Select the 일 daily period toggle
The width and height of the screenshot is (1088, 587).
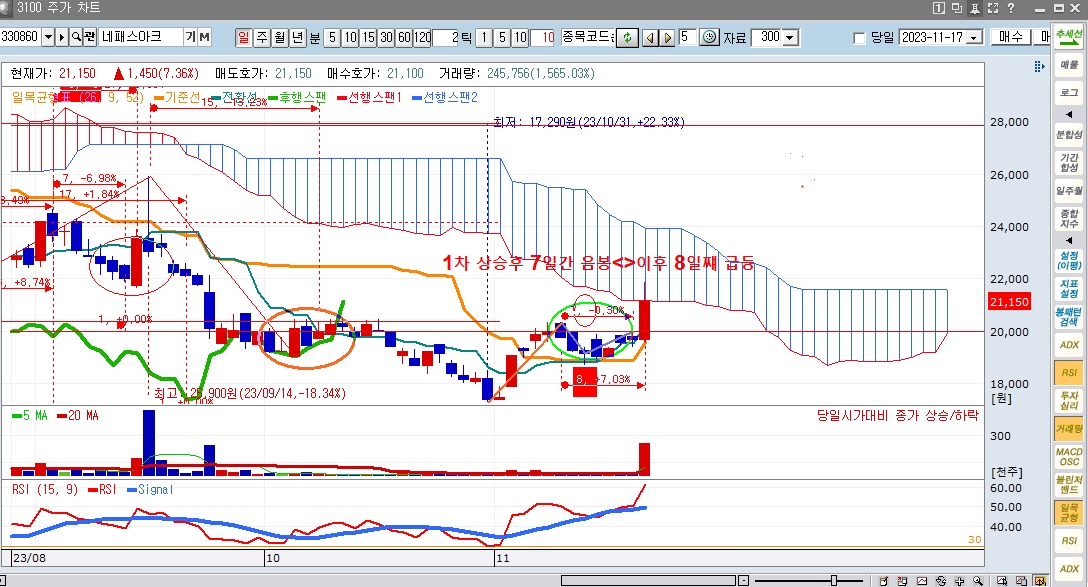coord(244,37)
